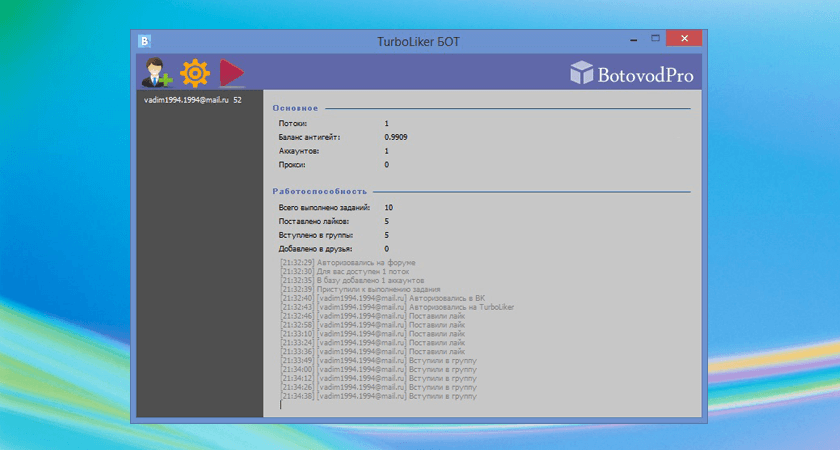This screenshot has width=840, height=450.
Task: Click the 21:32:39 Приступили к выполнению задания line
Action: pyautogui.click(x=360, y=289)
